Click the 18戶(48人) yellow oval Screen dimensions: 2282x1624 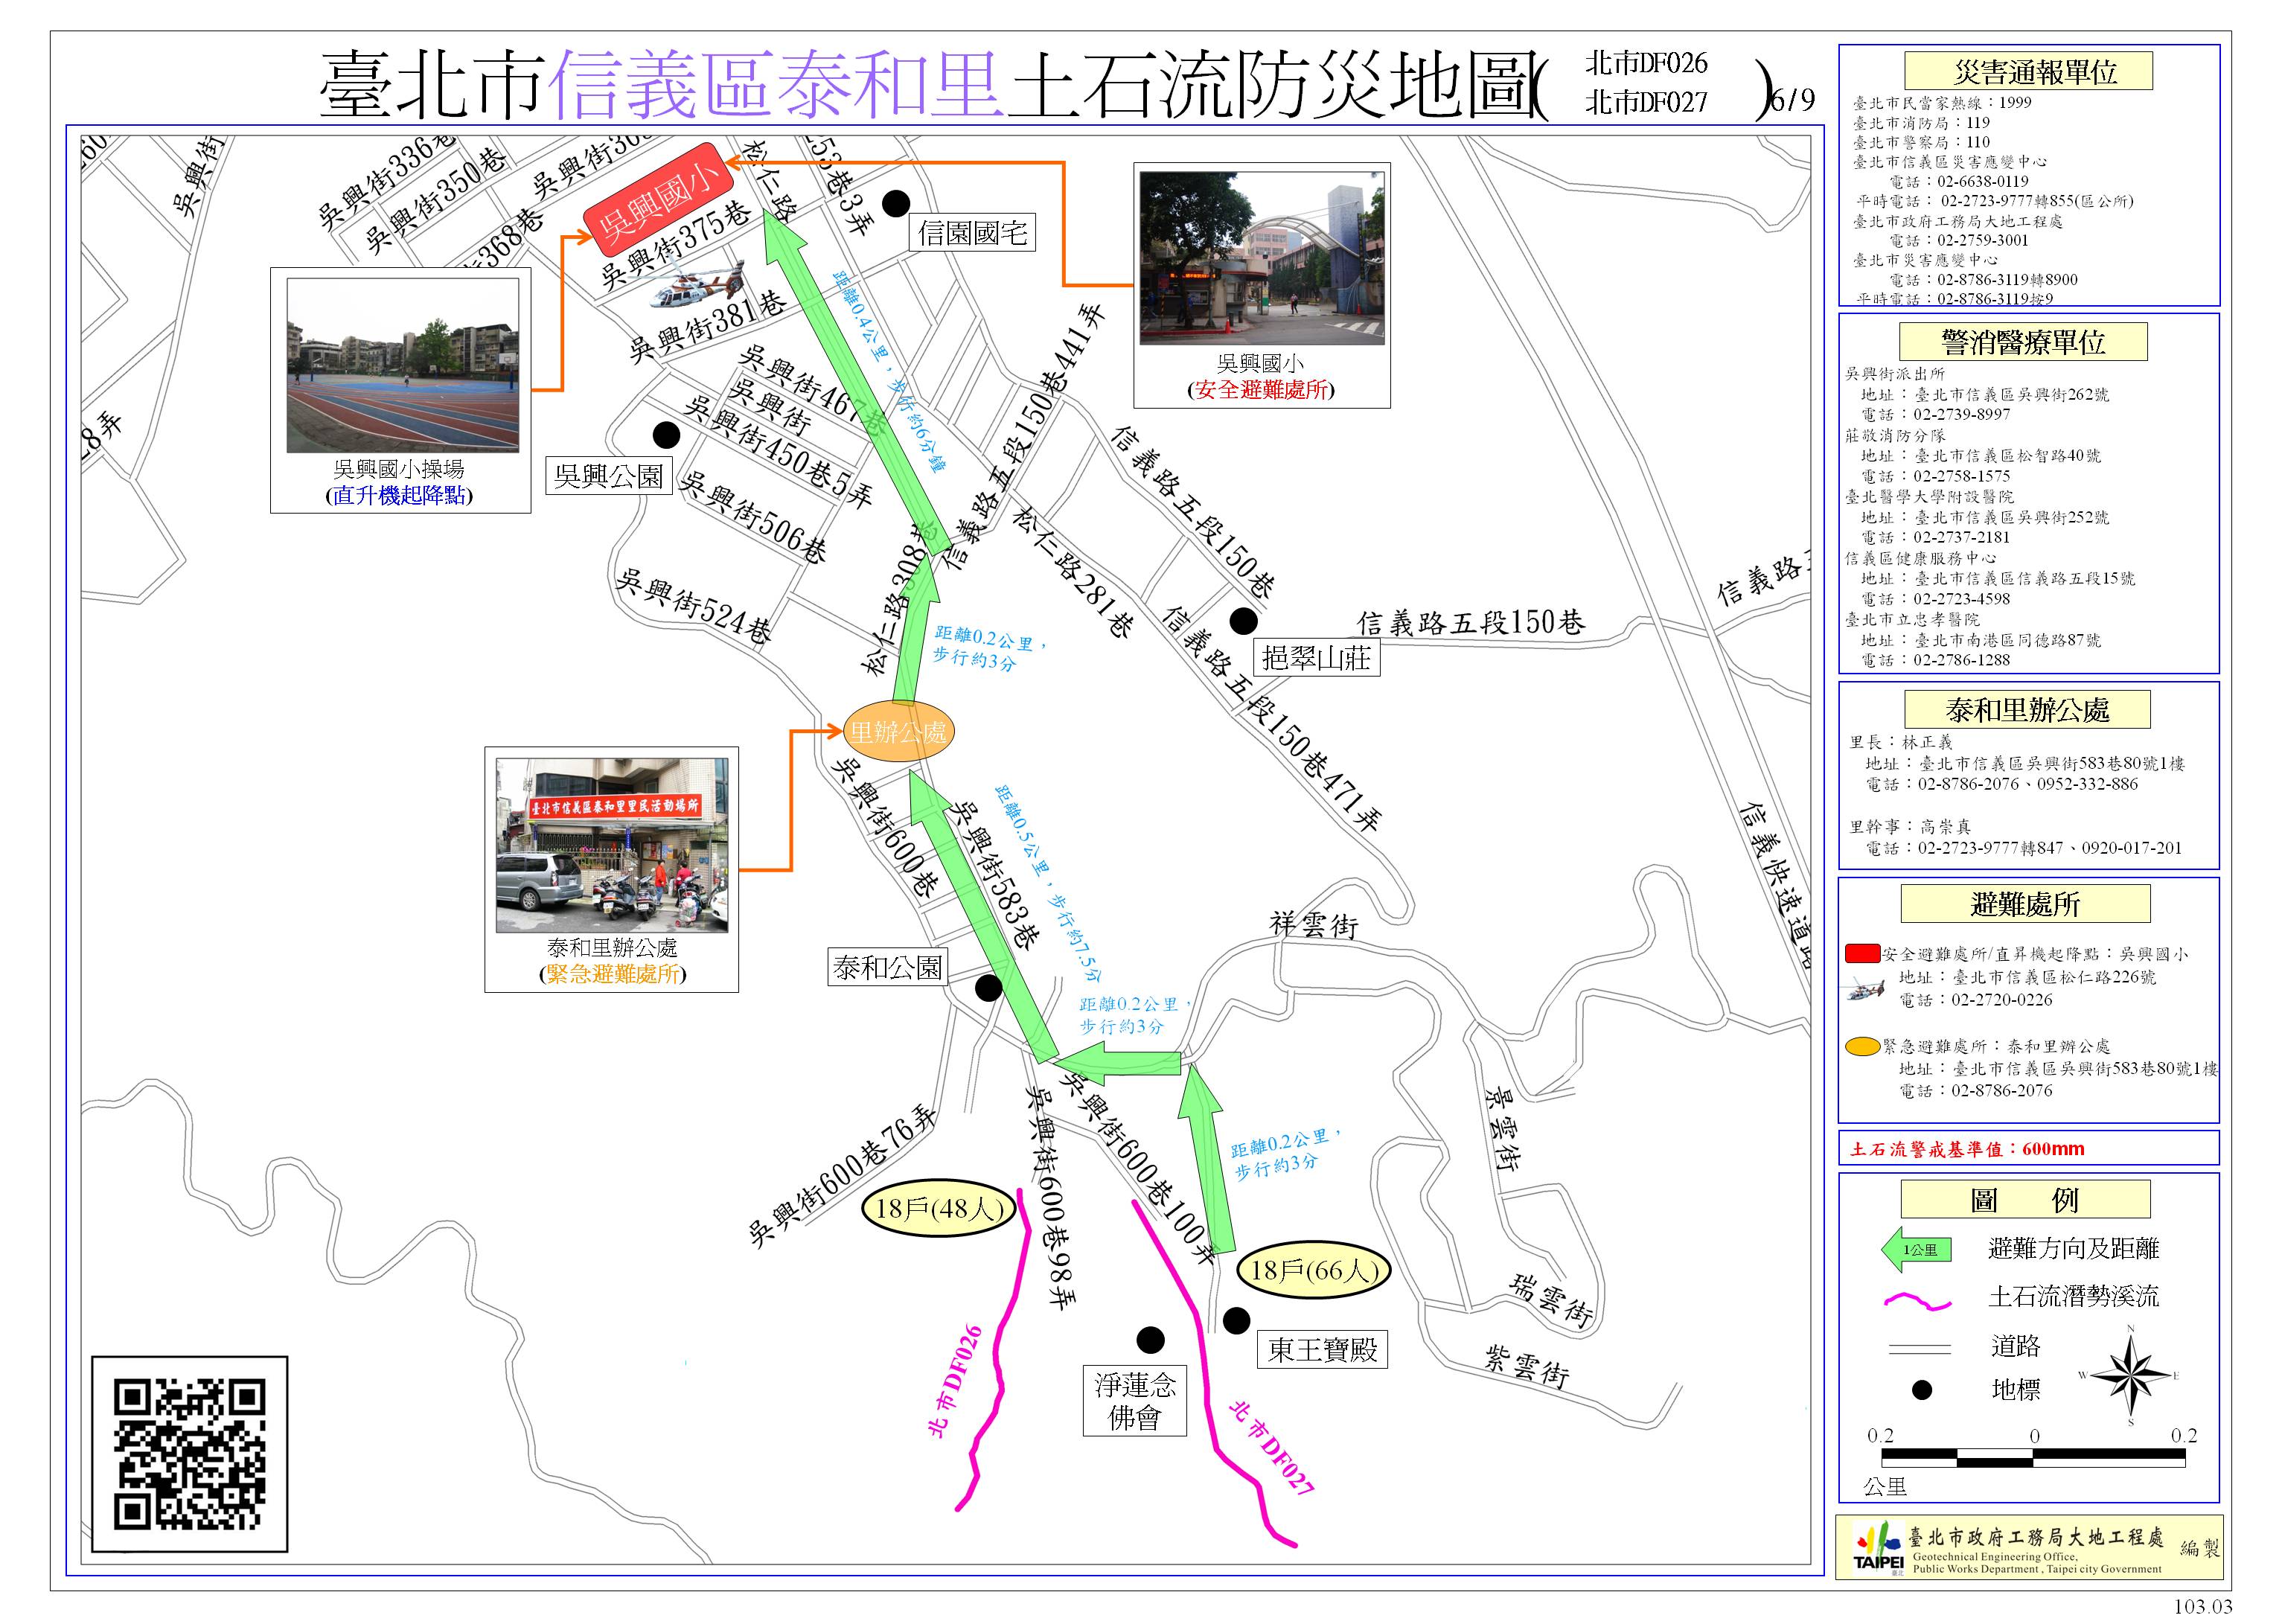(x=939, y=1209)
